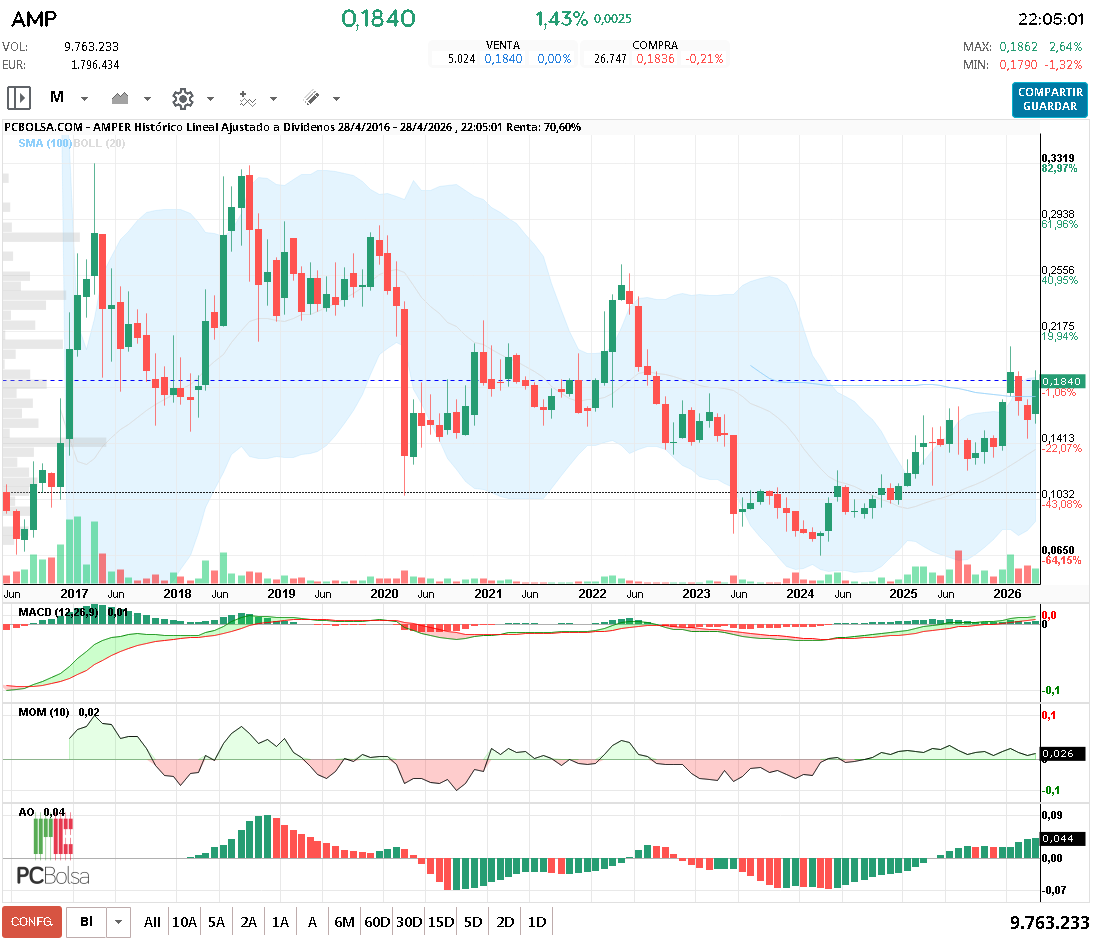Expand the dropdown arrow beside the gear
Viewport: 1103px width, 943px height.
coord(210,99)
